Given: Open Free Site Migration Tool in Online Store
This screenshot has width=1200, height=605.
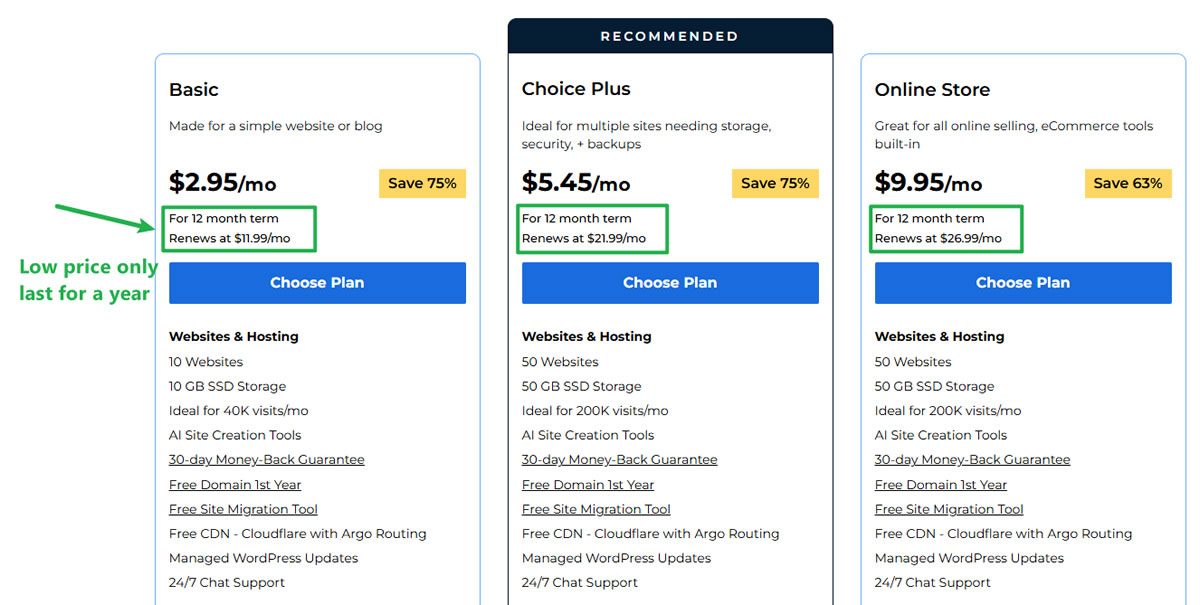Looking at the screenshot, I should coord(949,509).
